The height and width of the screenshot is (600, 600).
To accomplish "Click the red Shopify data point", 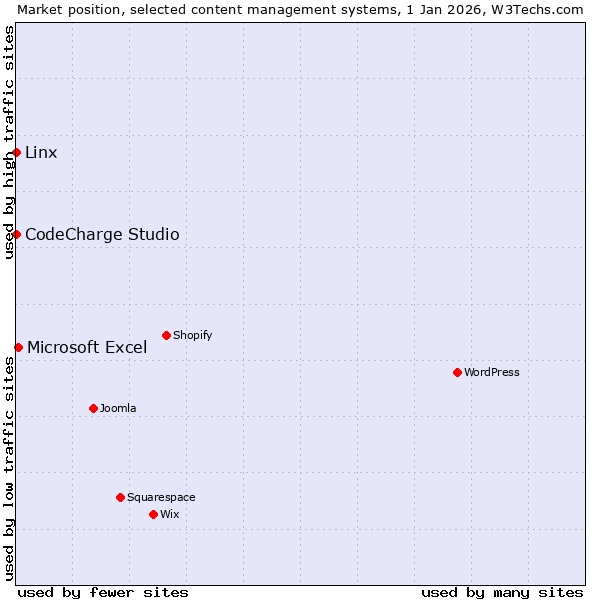I will (x=166, y=336).
